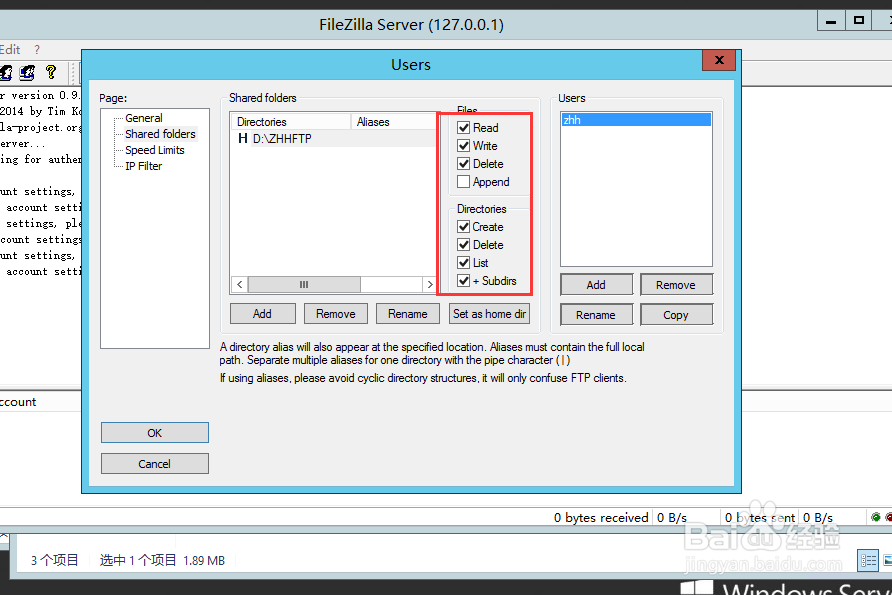
Task: Uncheck the Write file permission
Action: point(464,146)
